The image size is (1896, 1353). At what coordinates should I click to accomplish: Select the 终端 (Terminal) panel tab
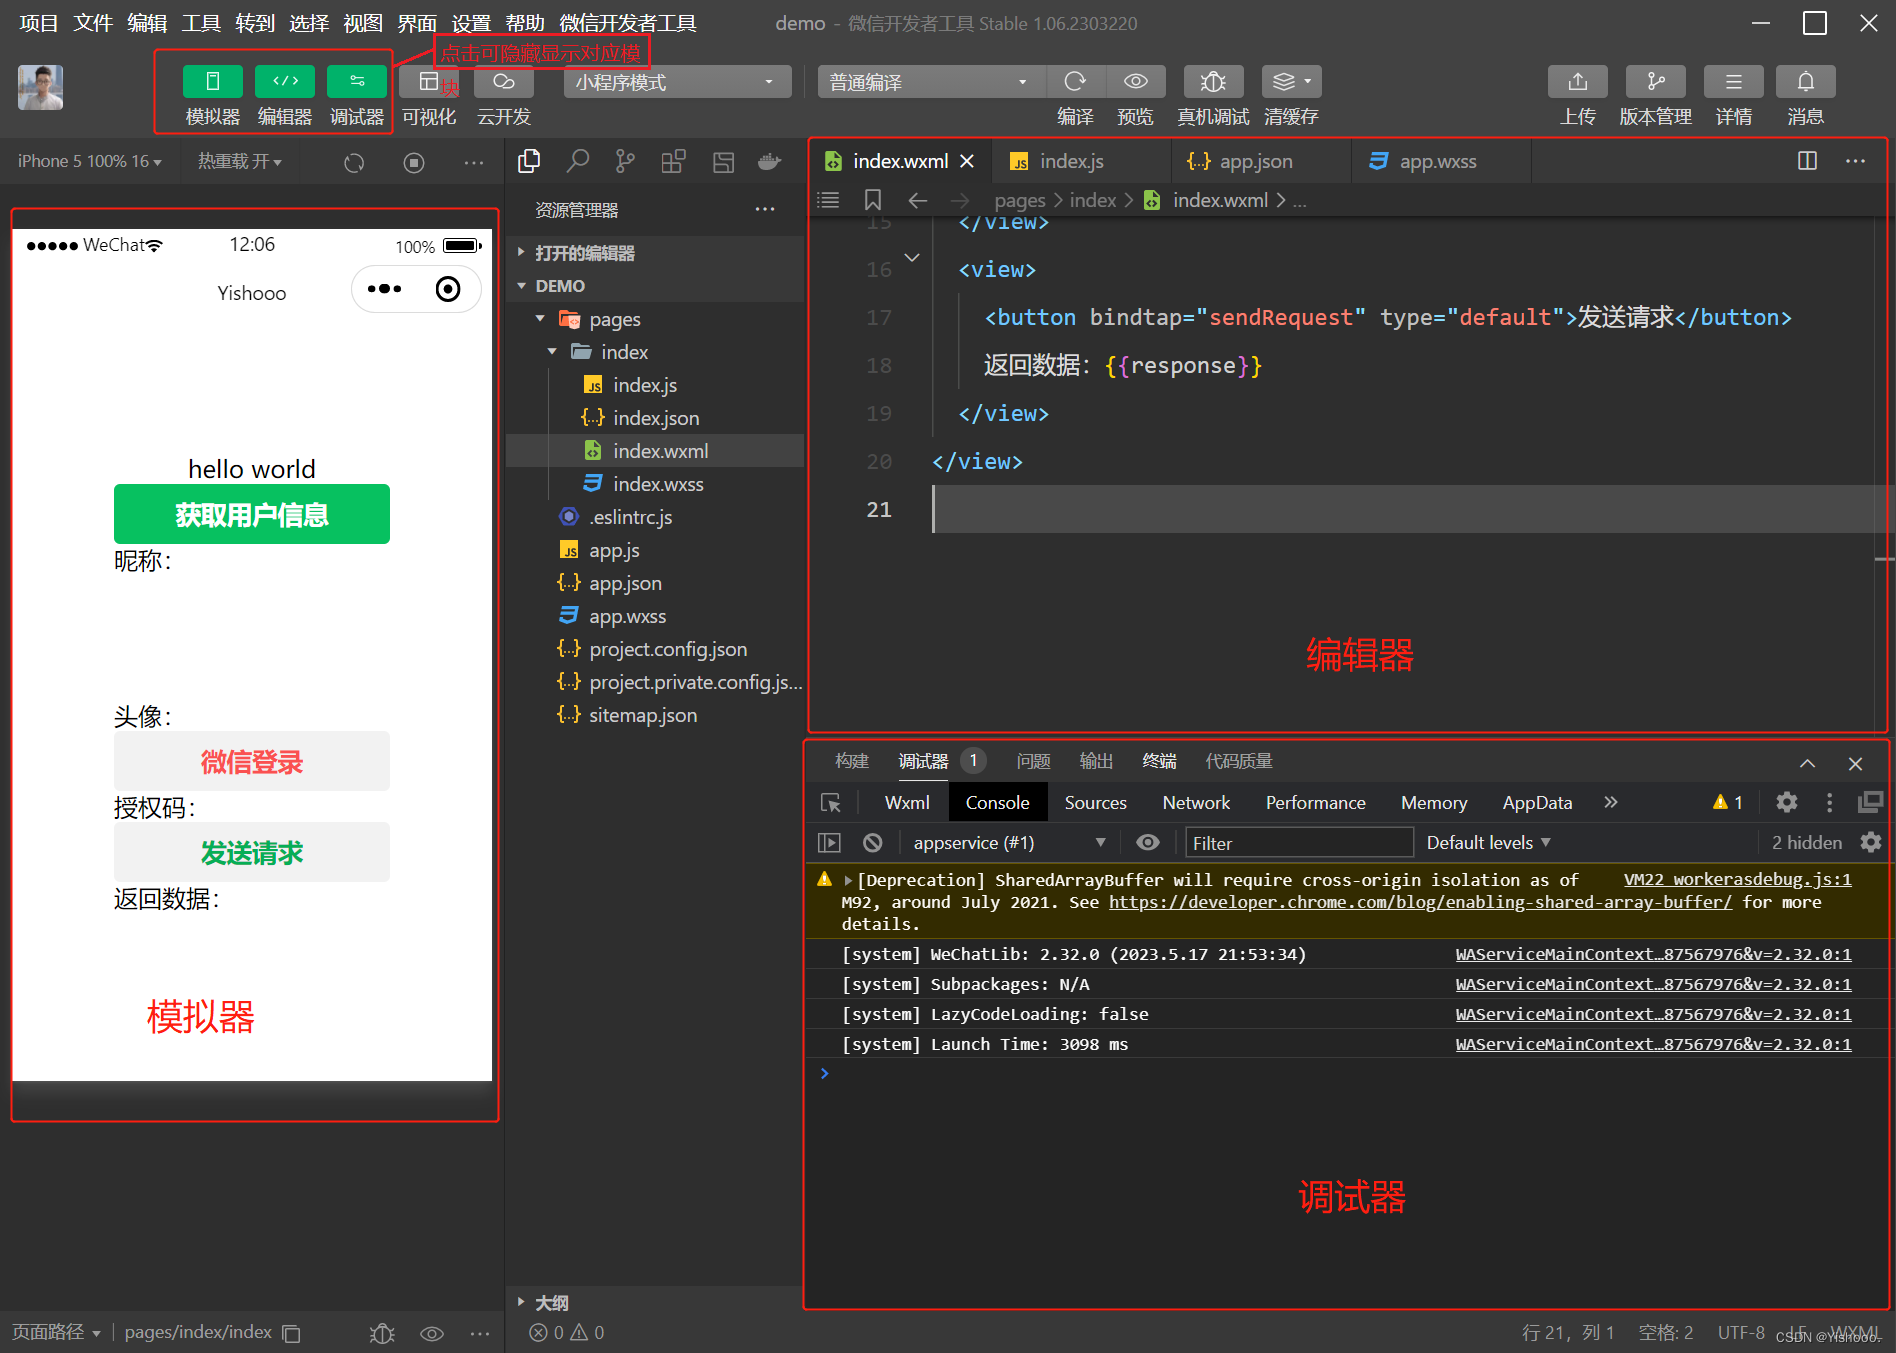[x=1159, y=761]
